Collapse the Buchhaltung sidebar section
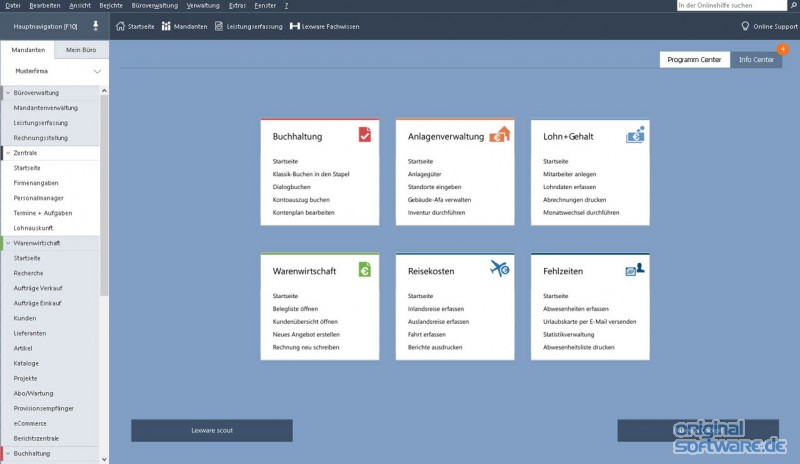 (8, 453)
